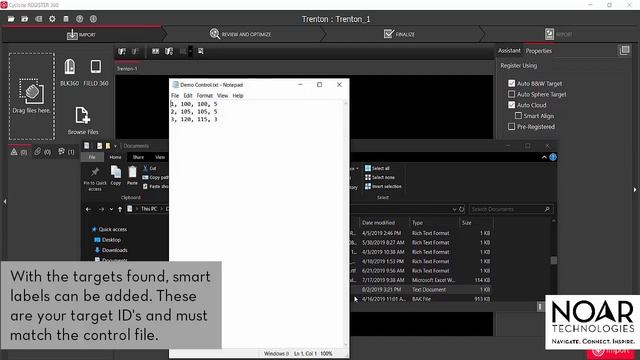Viewport: 640px width, 360px height.
Task: Open Explorer help blue question icon
Action: tap(553, 157)
